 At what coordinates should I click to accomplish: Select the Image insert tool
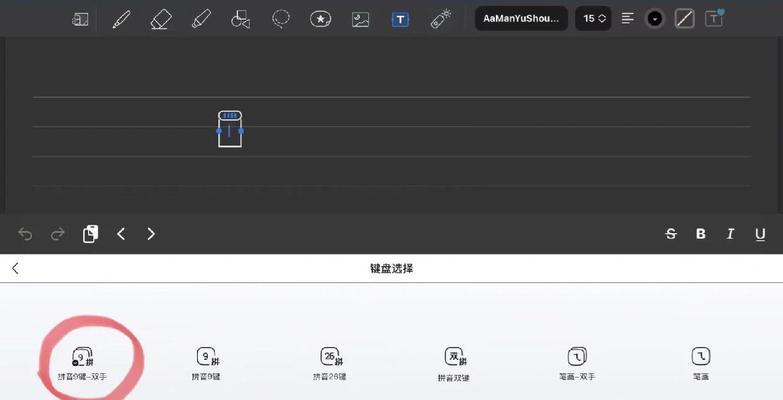[x=361, y=19]
